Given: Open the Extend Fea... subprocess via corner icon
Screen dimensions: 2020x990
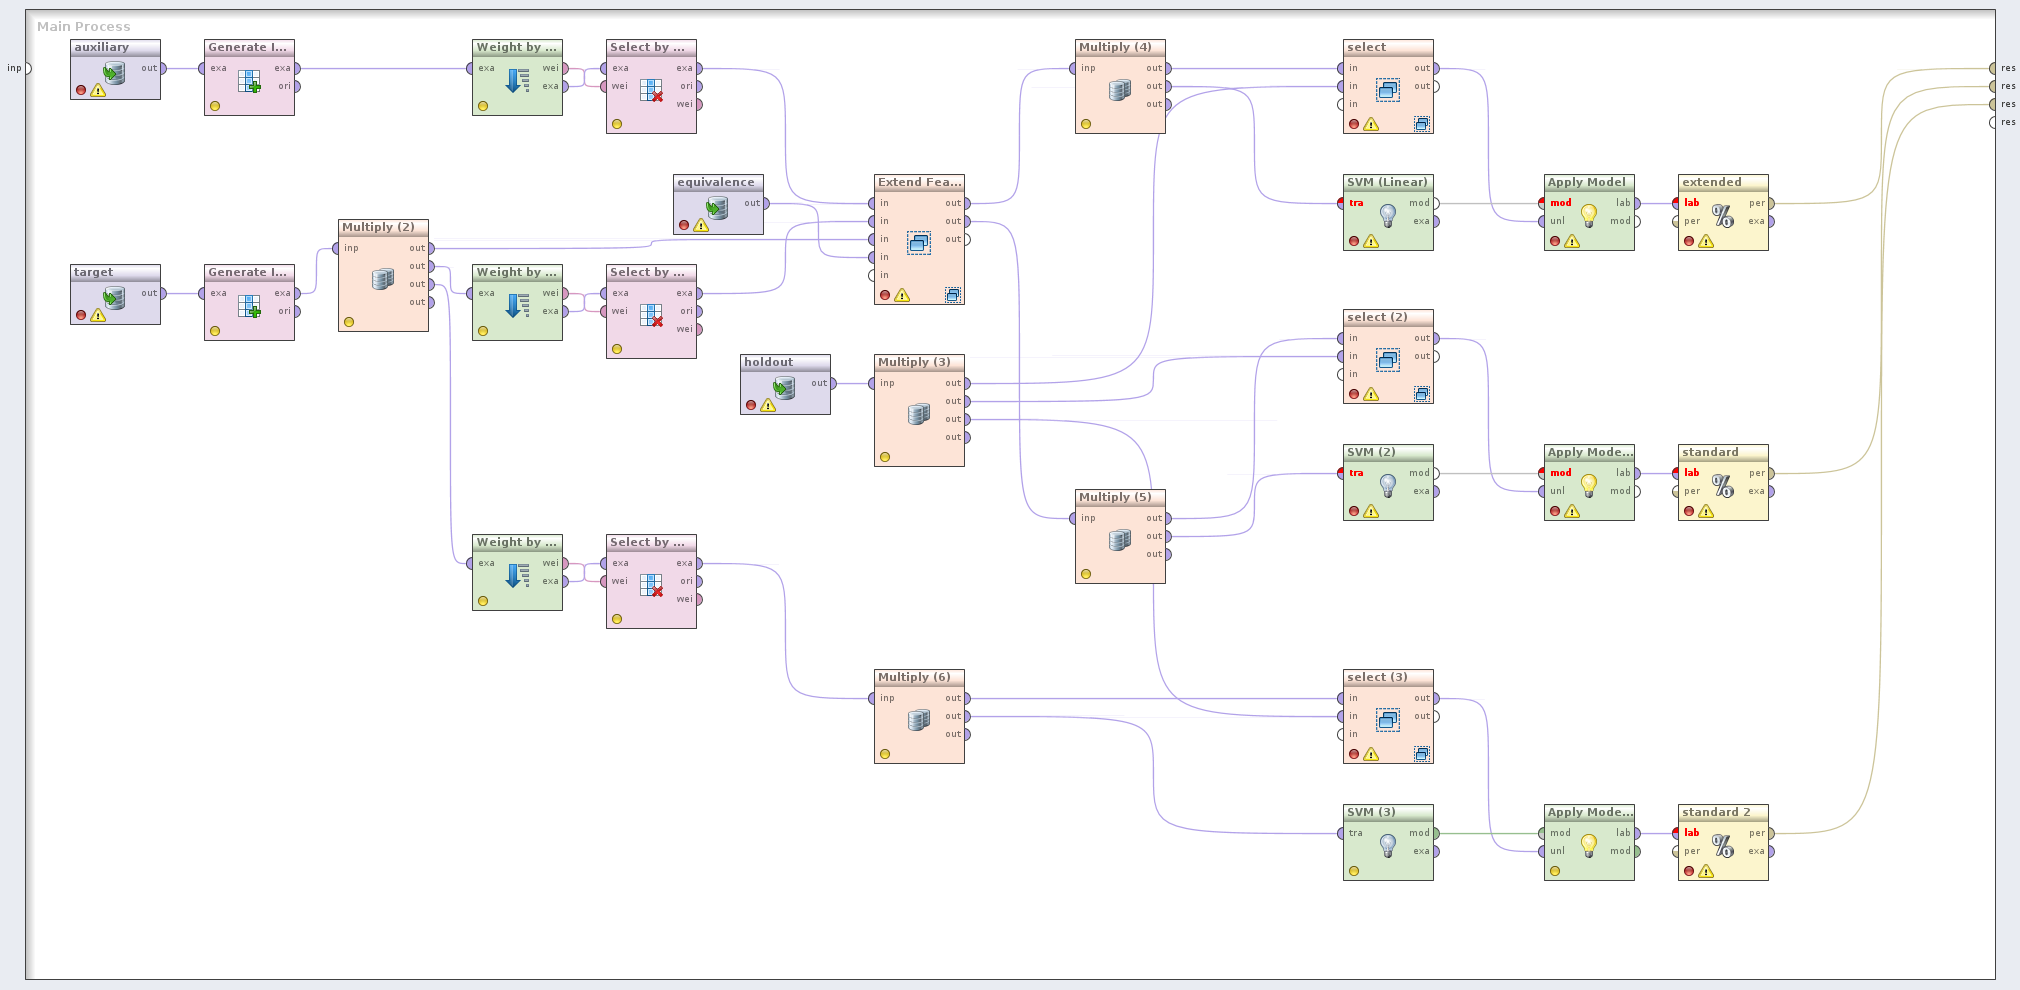Looking at the screenshot, I should pos(952,295).
